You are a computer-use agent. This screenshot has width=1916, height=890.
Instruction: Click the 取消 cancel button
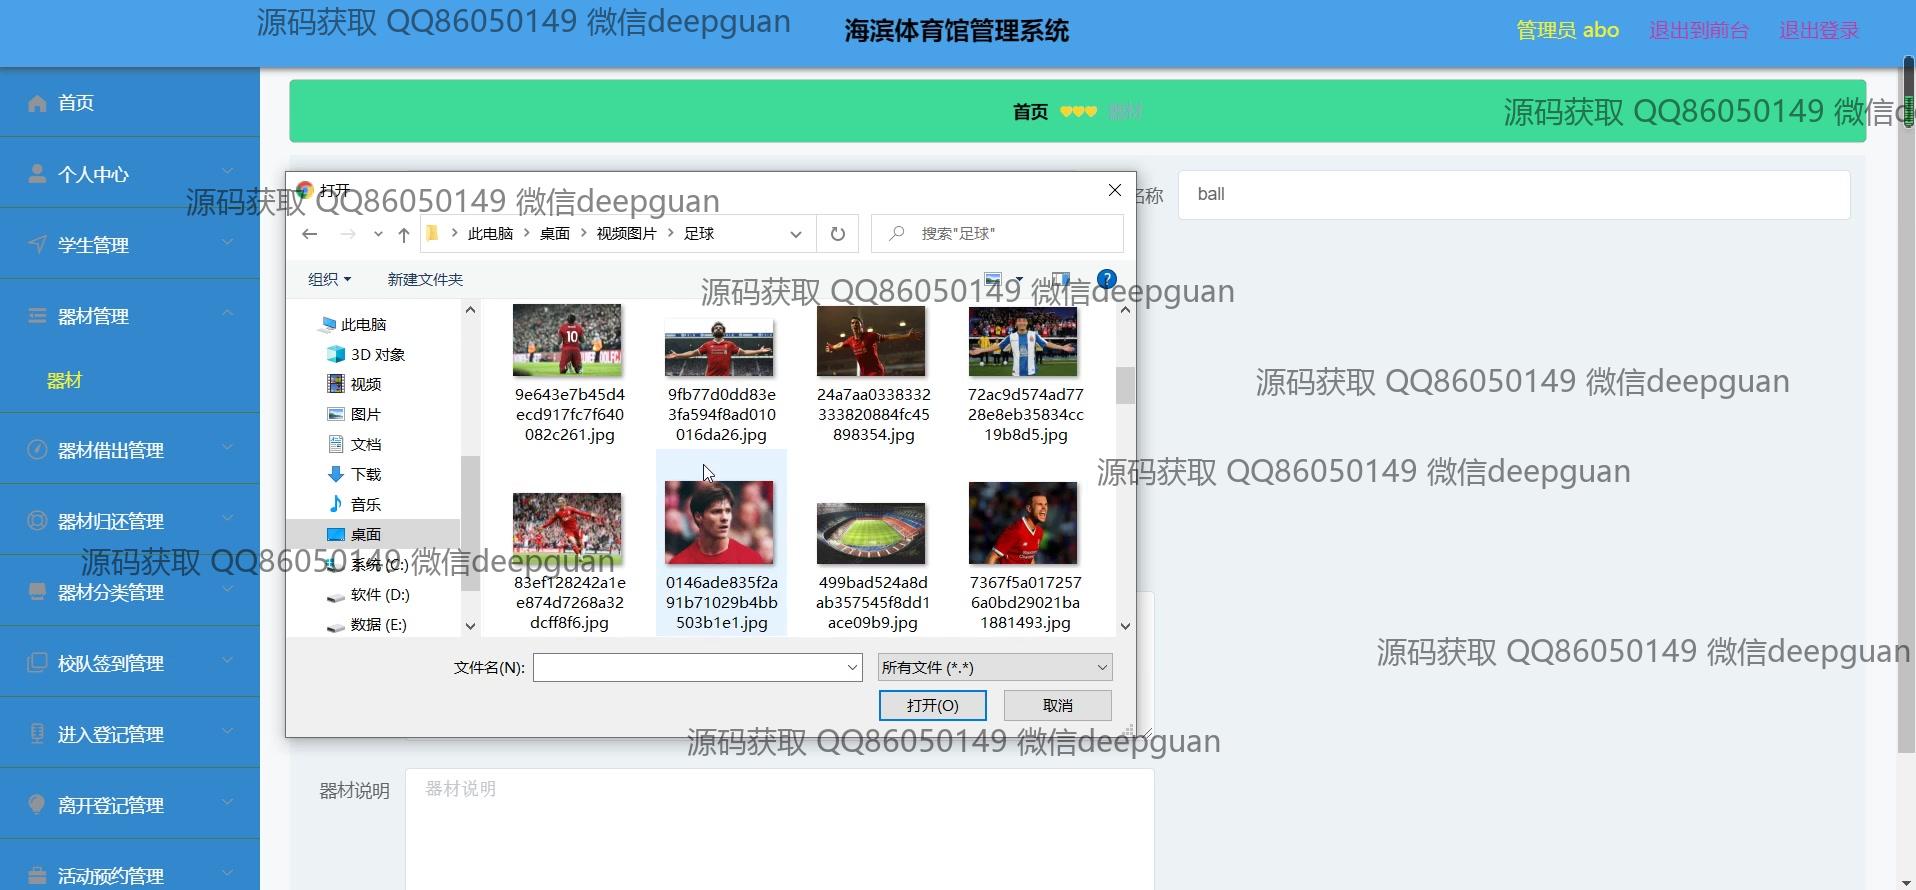point(1057,705)
